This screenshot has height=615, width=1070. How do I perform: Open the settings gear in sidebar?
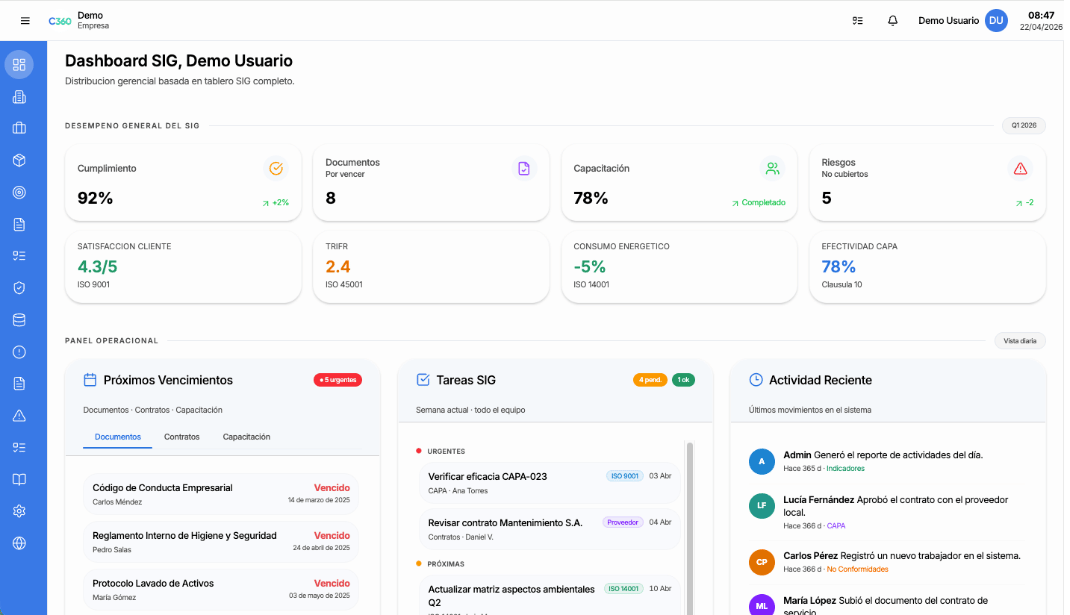tap(19, 511)
